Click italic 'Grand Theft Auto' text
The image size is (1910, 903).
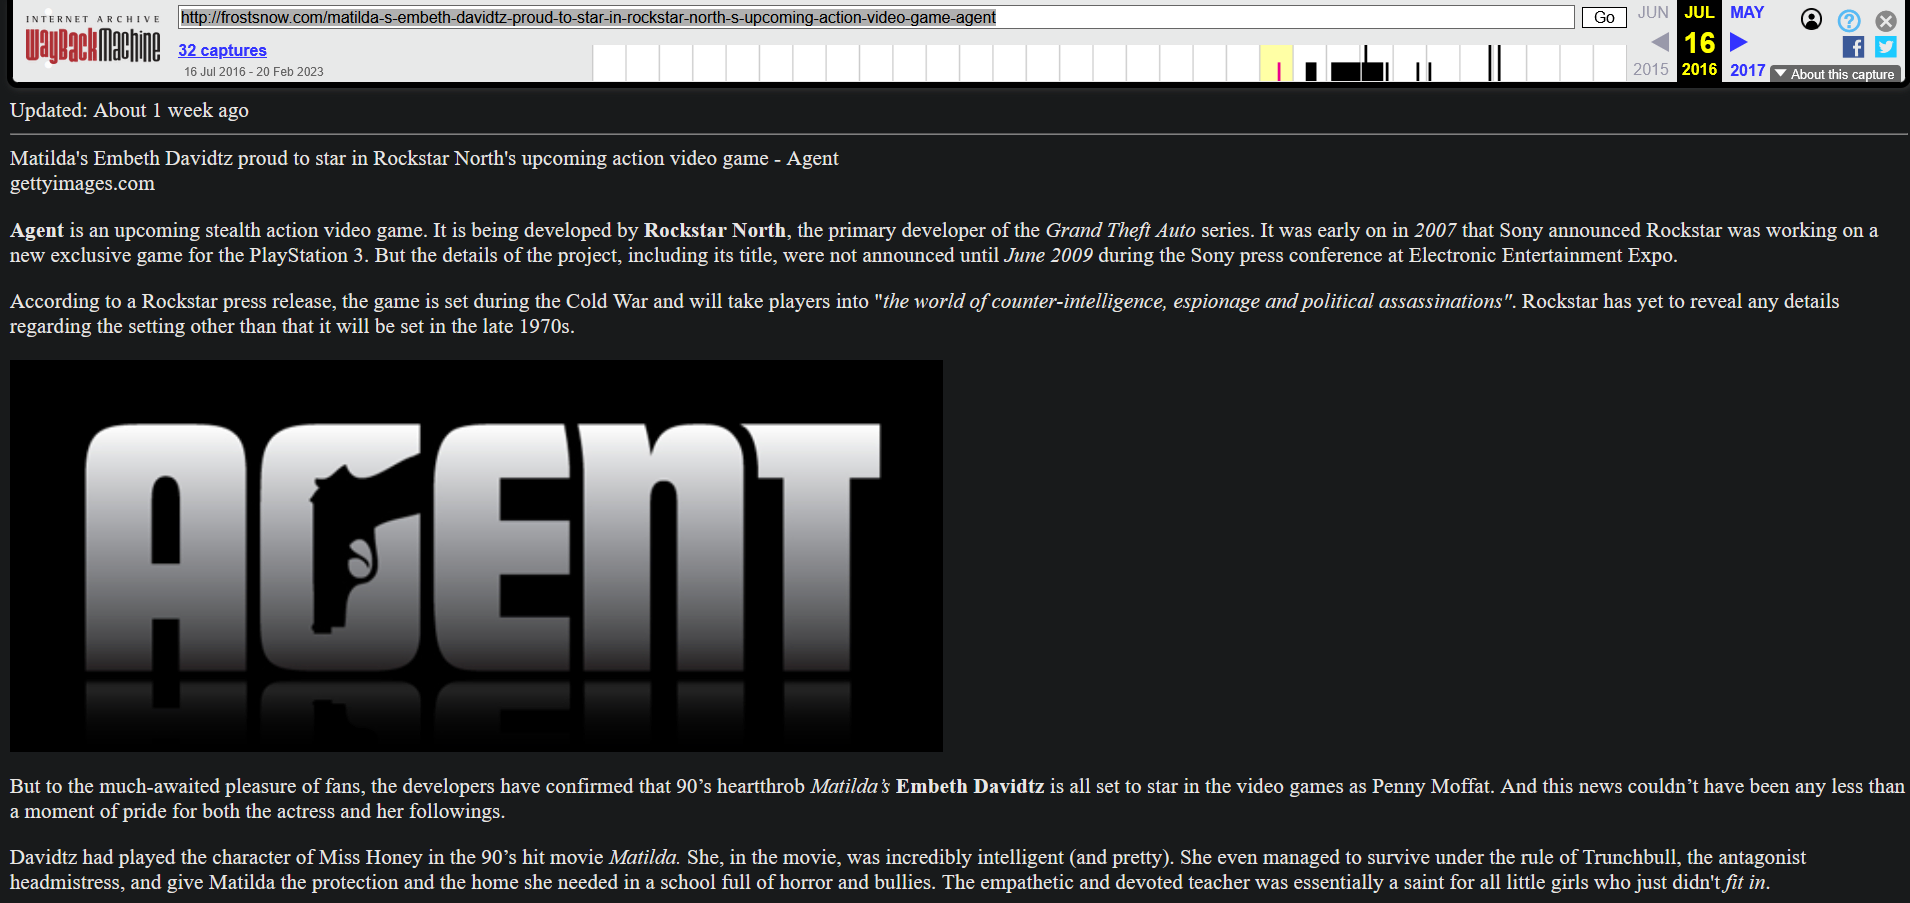point(1120,230)
